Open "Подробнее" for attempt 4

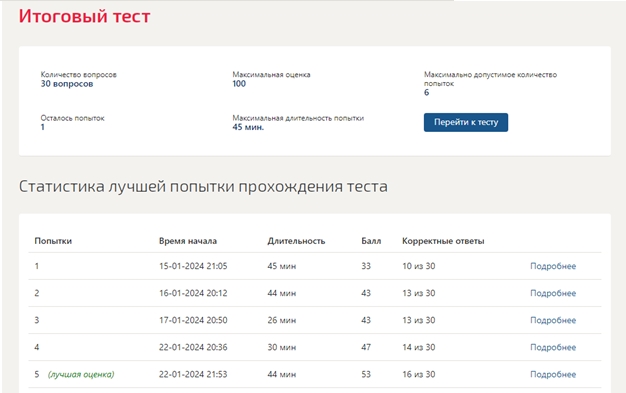[x=553, y=347]
